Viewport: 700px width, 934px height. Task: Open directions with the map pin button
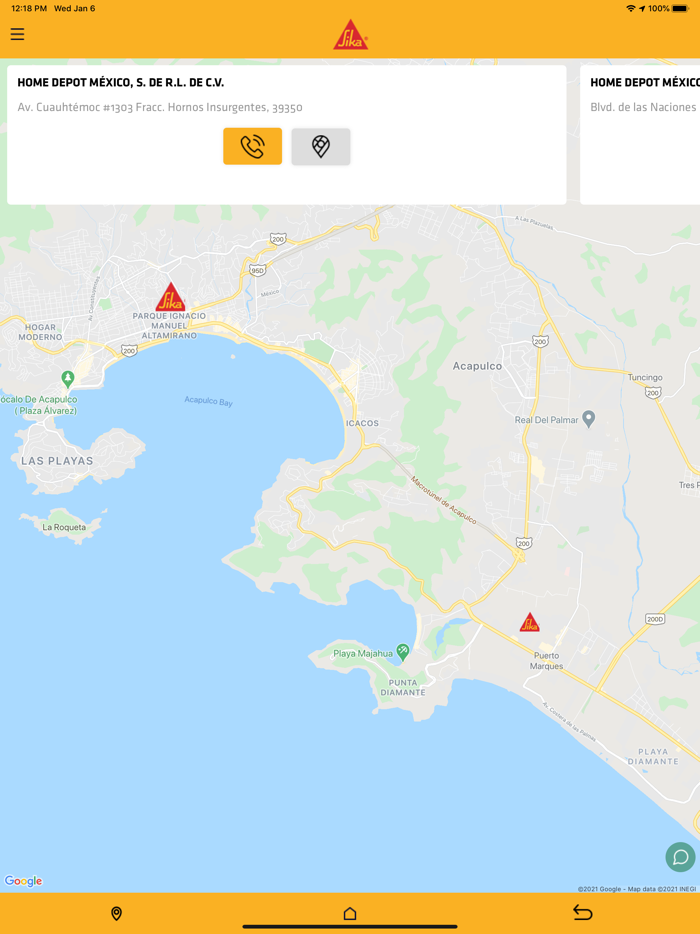tap(321, 146)
